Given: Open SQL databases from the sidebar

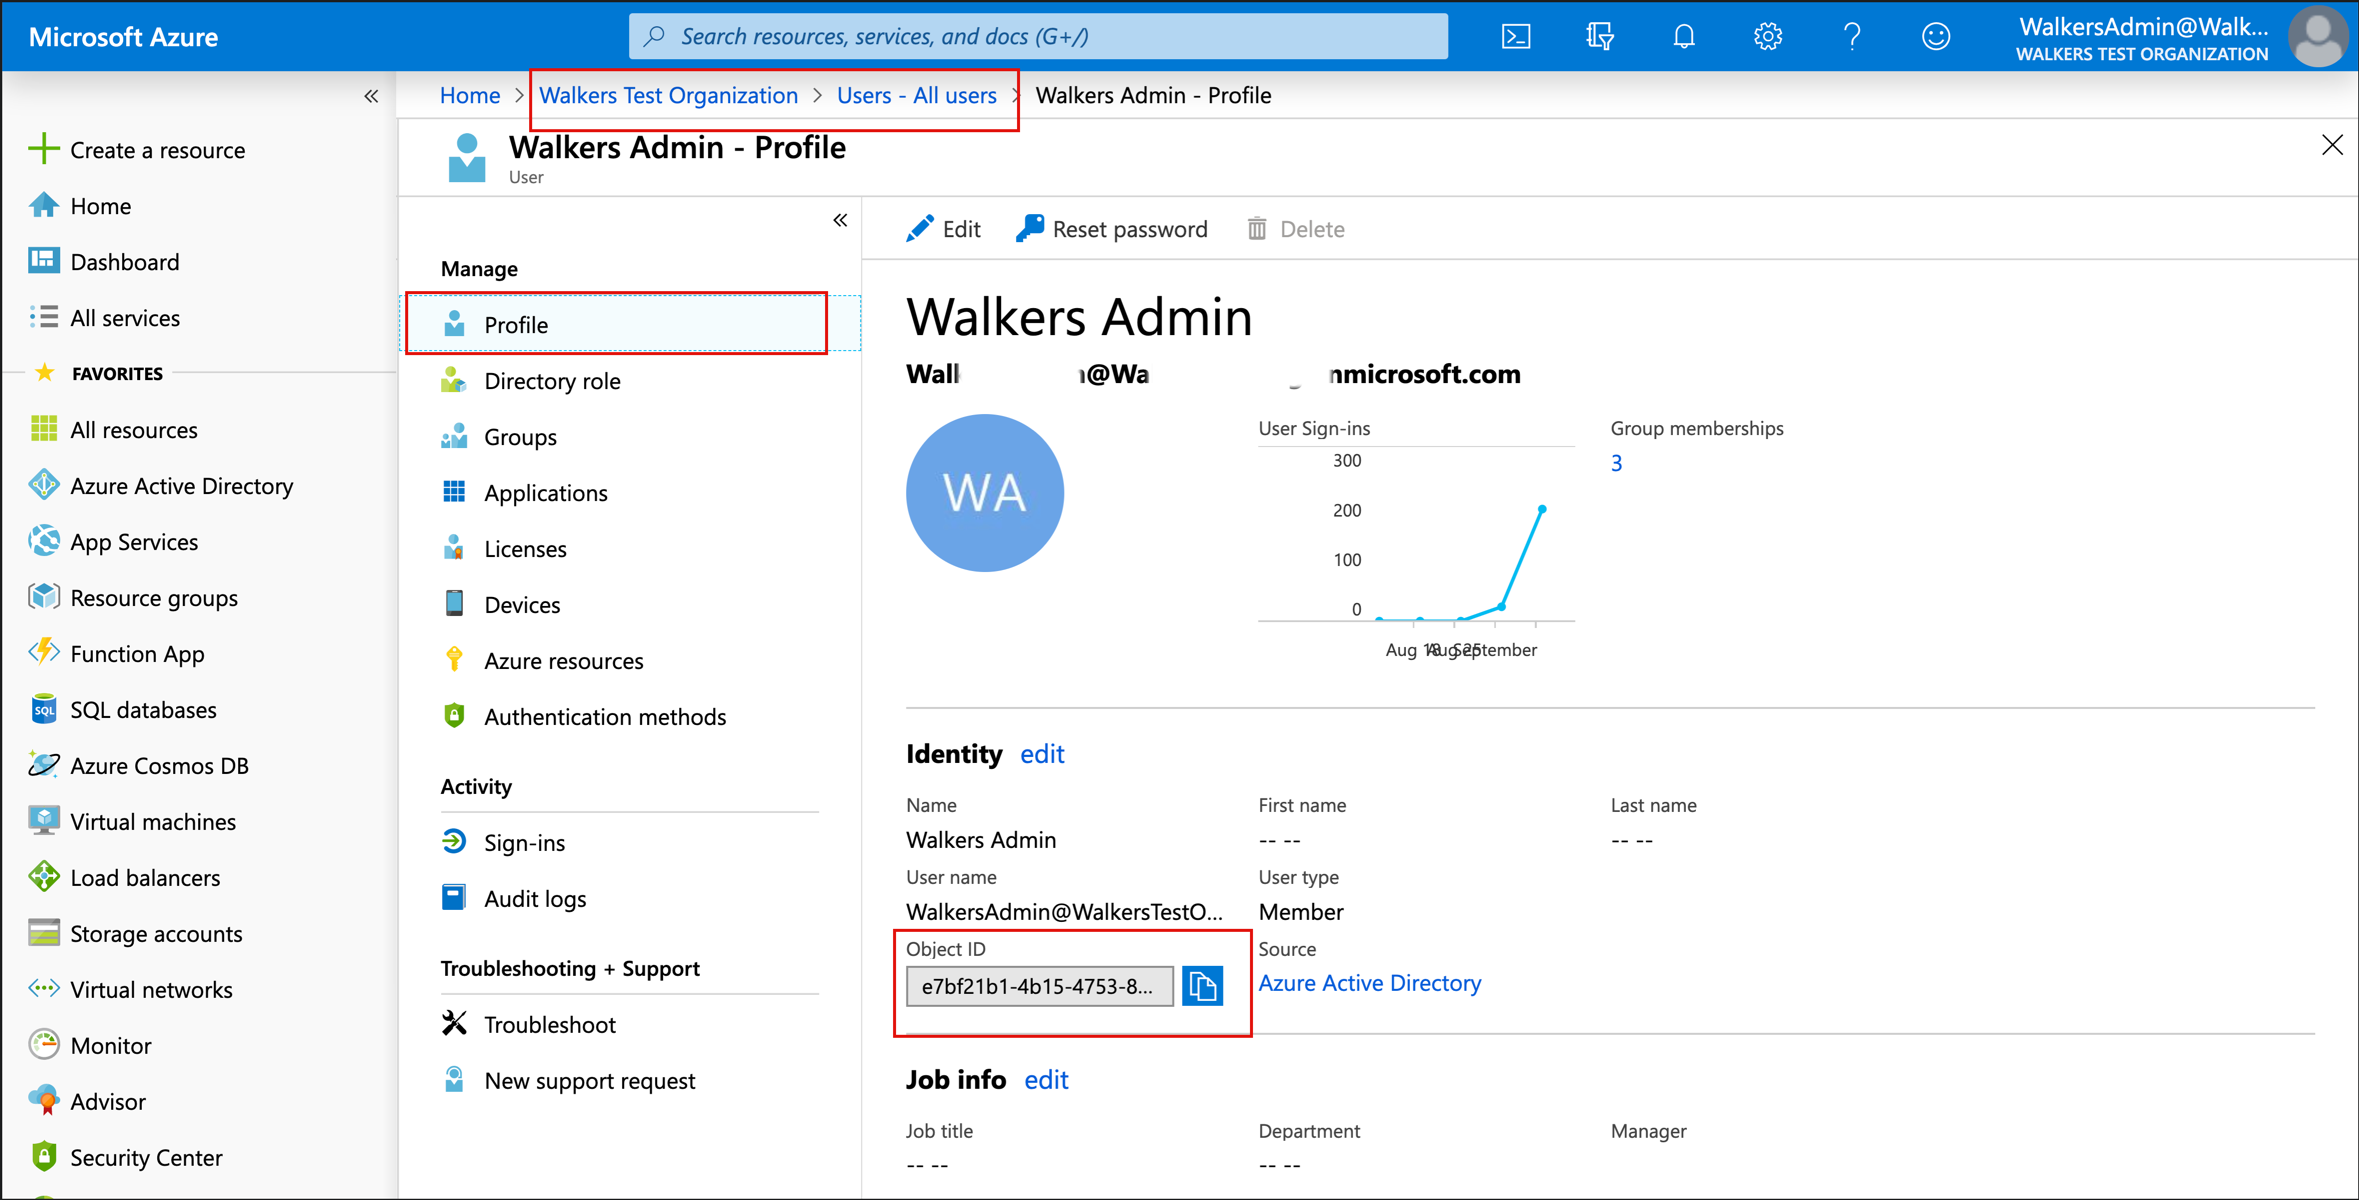Looking at the screenshot, I should pyautogui.click(x=144, y=709).
